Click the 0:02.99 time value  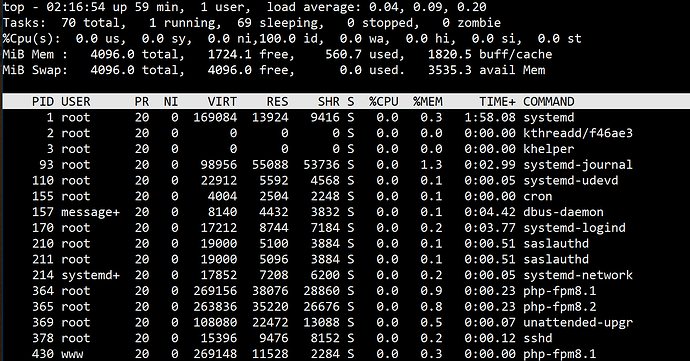(x=490, y=165)
